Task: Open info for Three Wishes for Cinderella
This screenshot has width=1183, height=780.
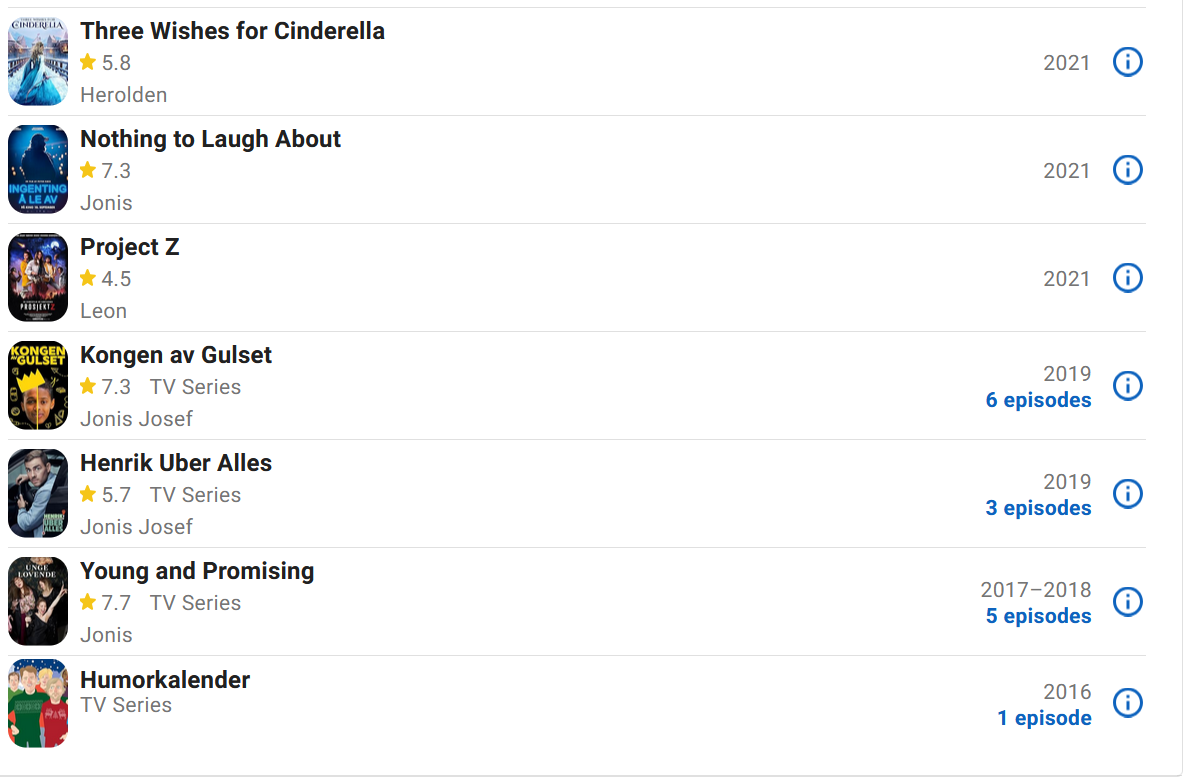Action: pos(1127,62)
